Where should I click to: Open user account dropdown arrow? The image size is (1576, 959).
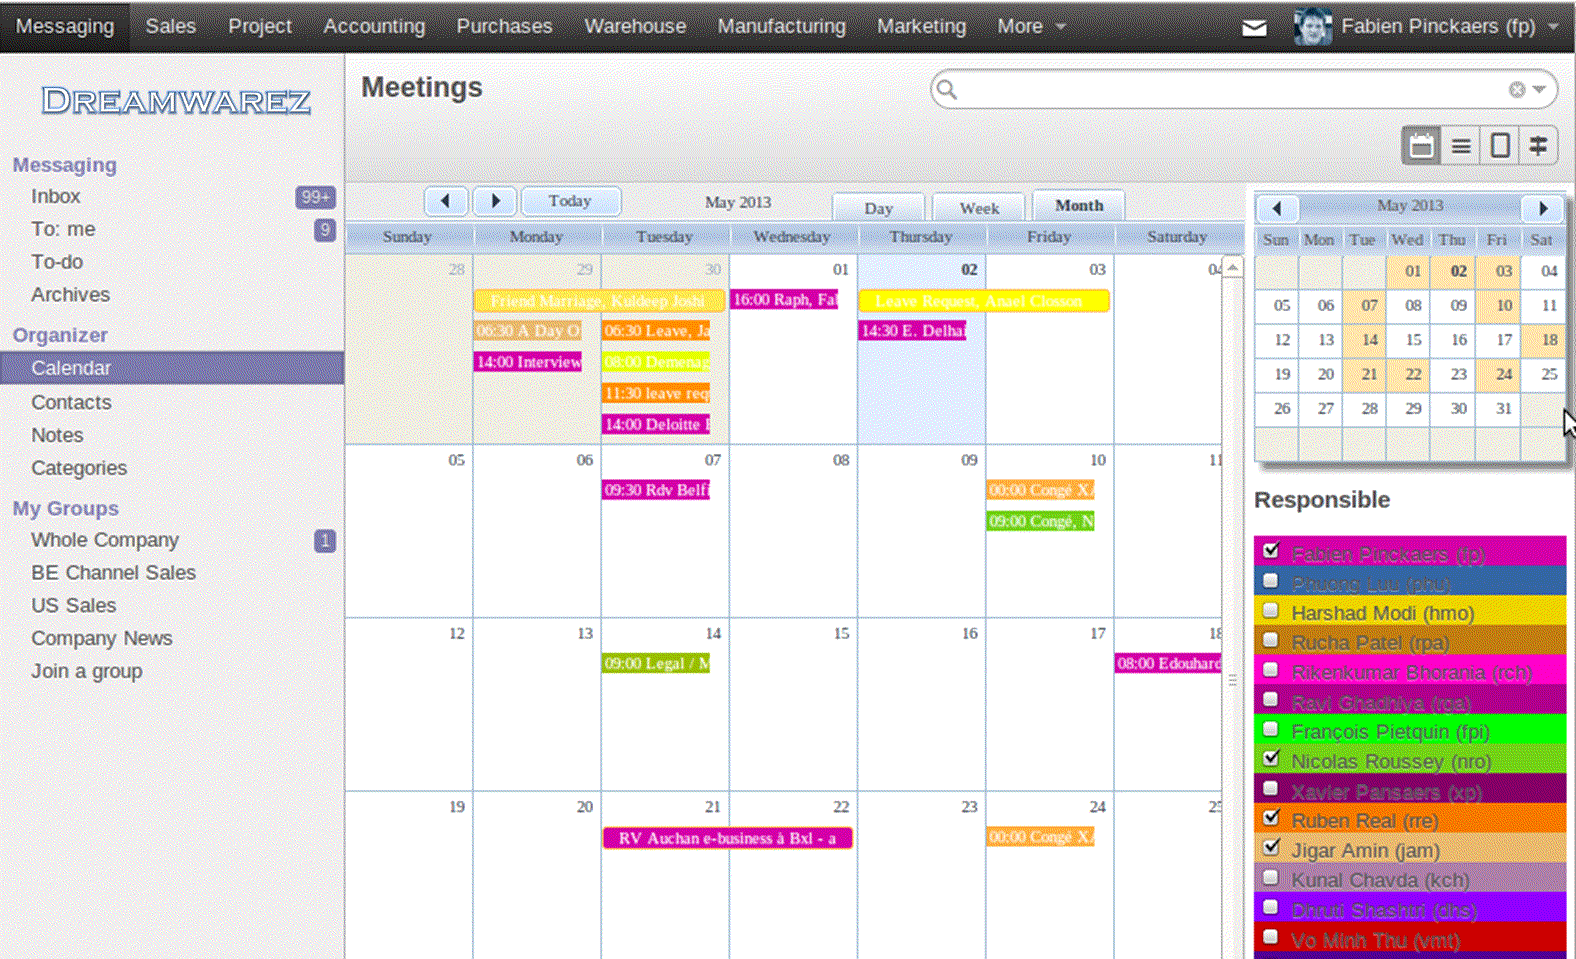(x=1553, y=27)
